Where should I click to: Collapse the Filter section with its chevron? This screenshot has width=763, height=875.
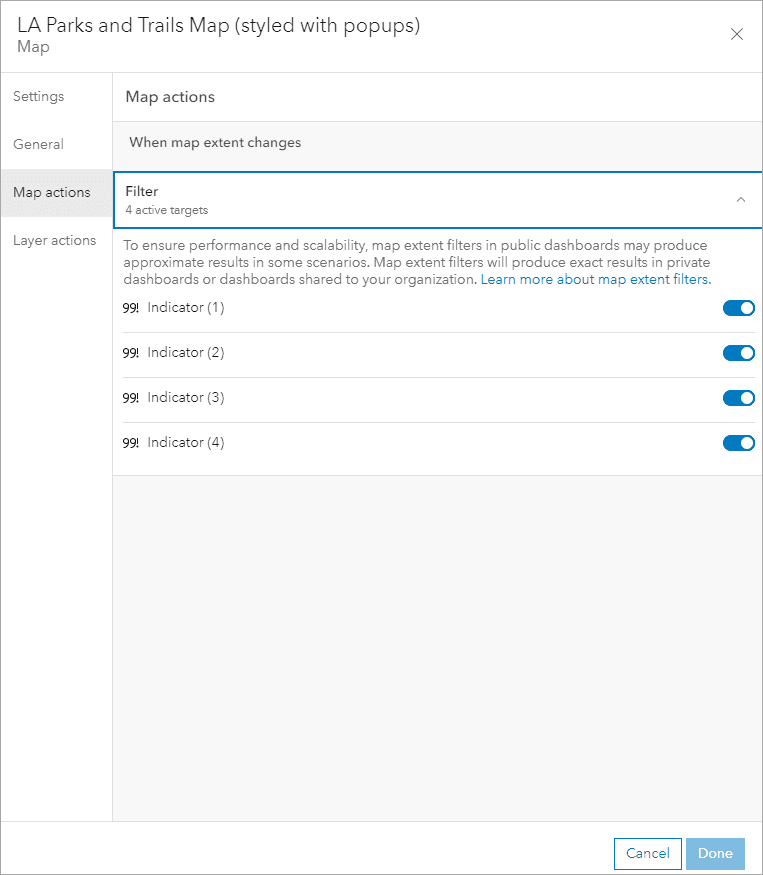tap(741, 199)
